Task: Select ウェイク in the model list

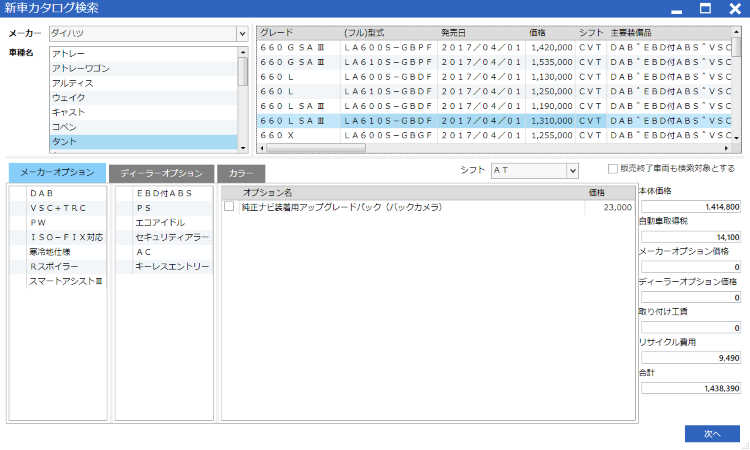Action: coord(143,98)
